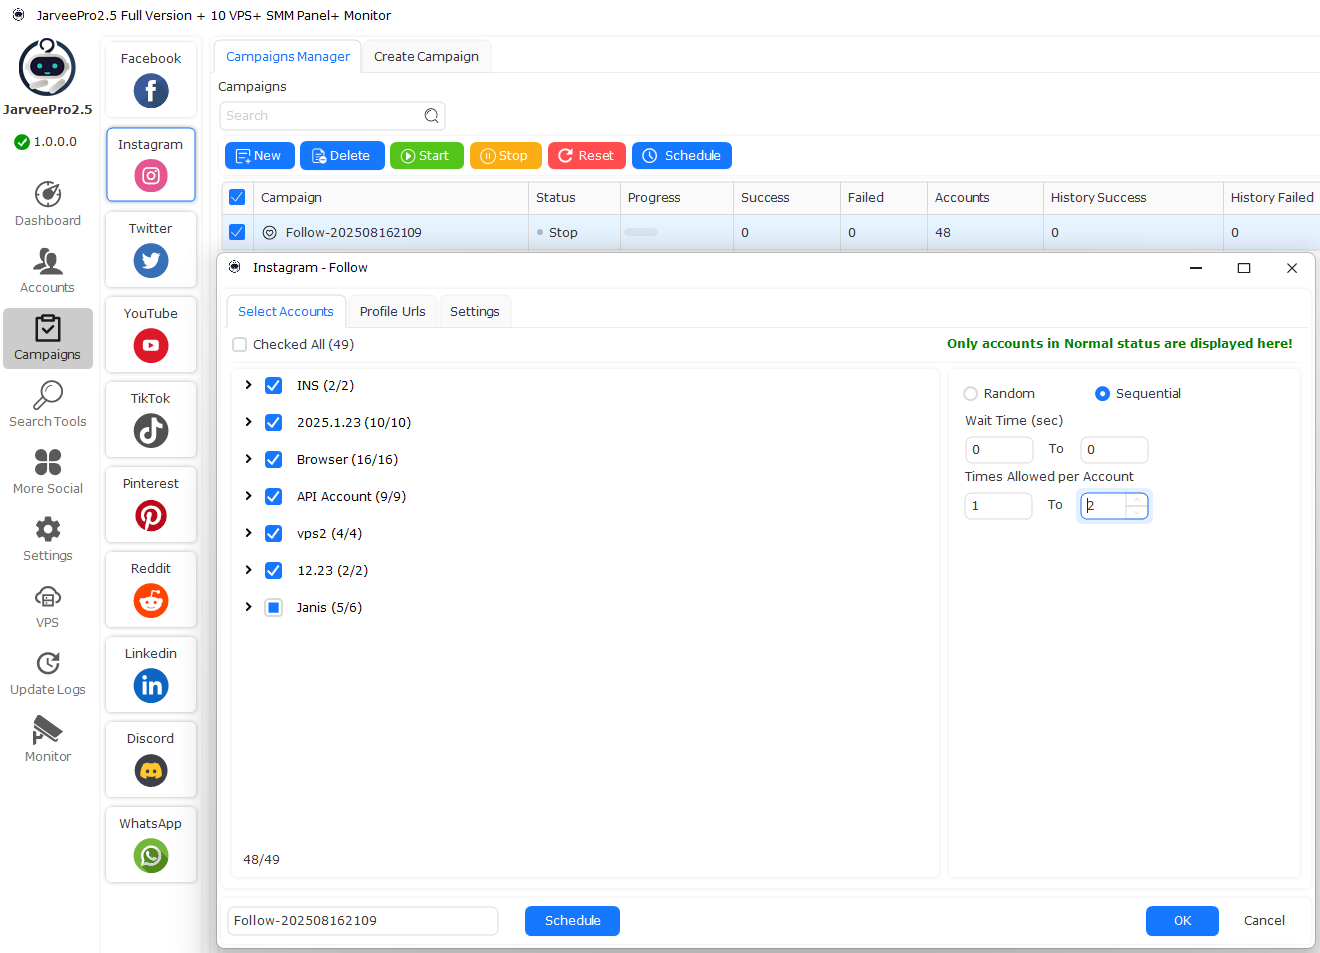1320x953 pixels.
Task: Select the Sequential radio button
Action: point(1102,394)
